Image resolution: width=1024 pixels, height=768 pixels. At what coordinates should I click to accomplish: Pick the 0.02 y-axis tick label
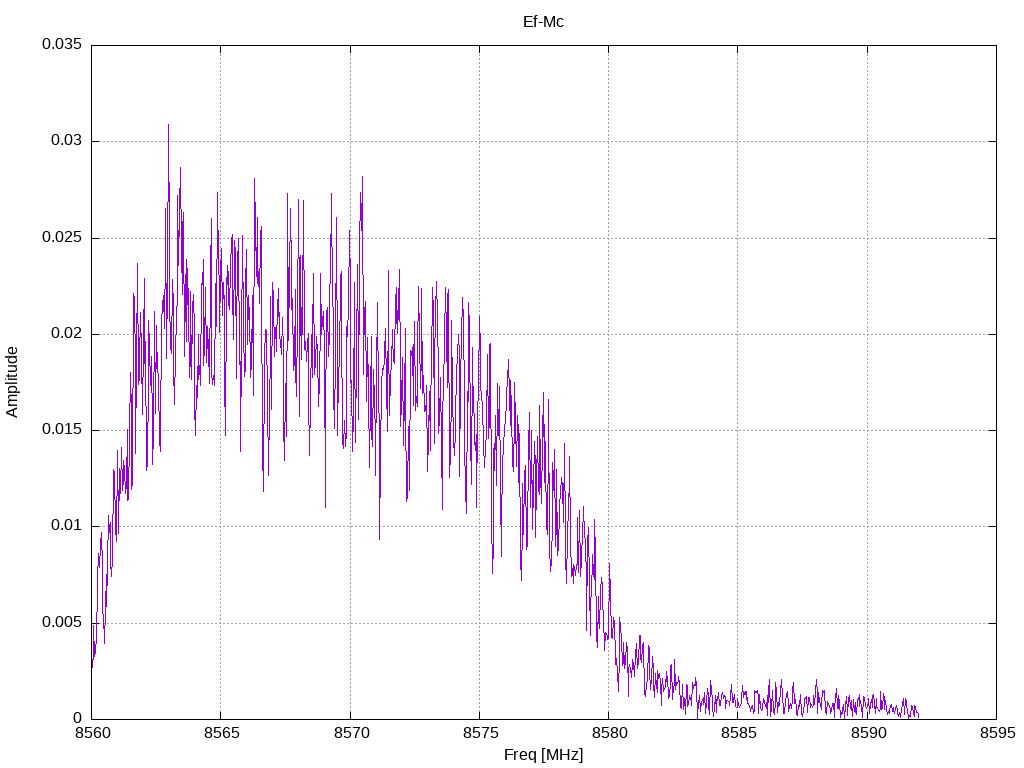click(x=65, y=334)
